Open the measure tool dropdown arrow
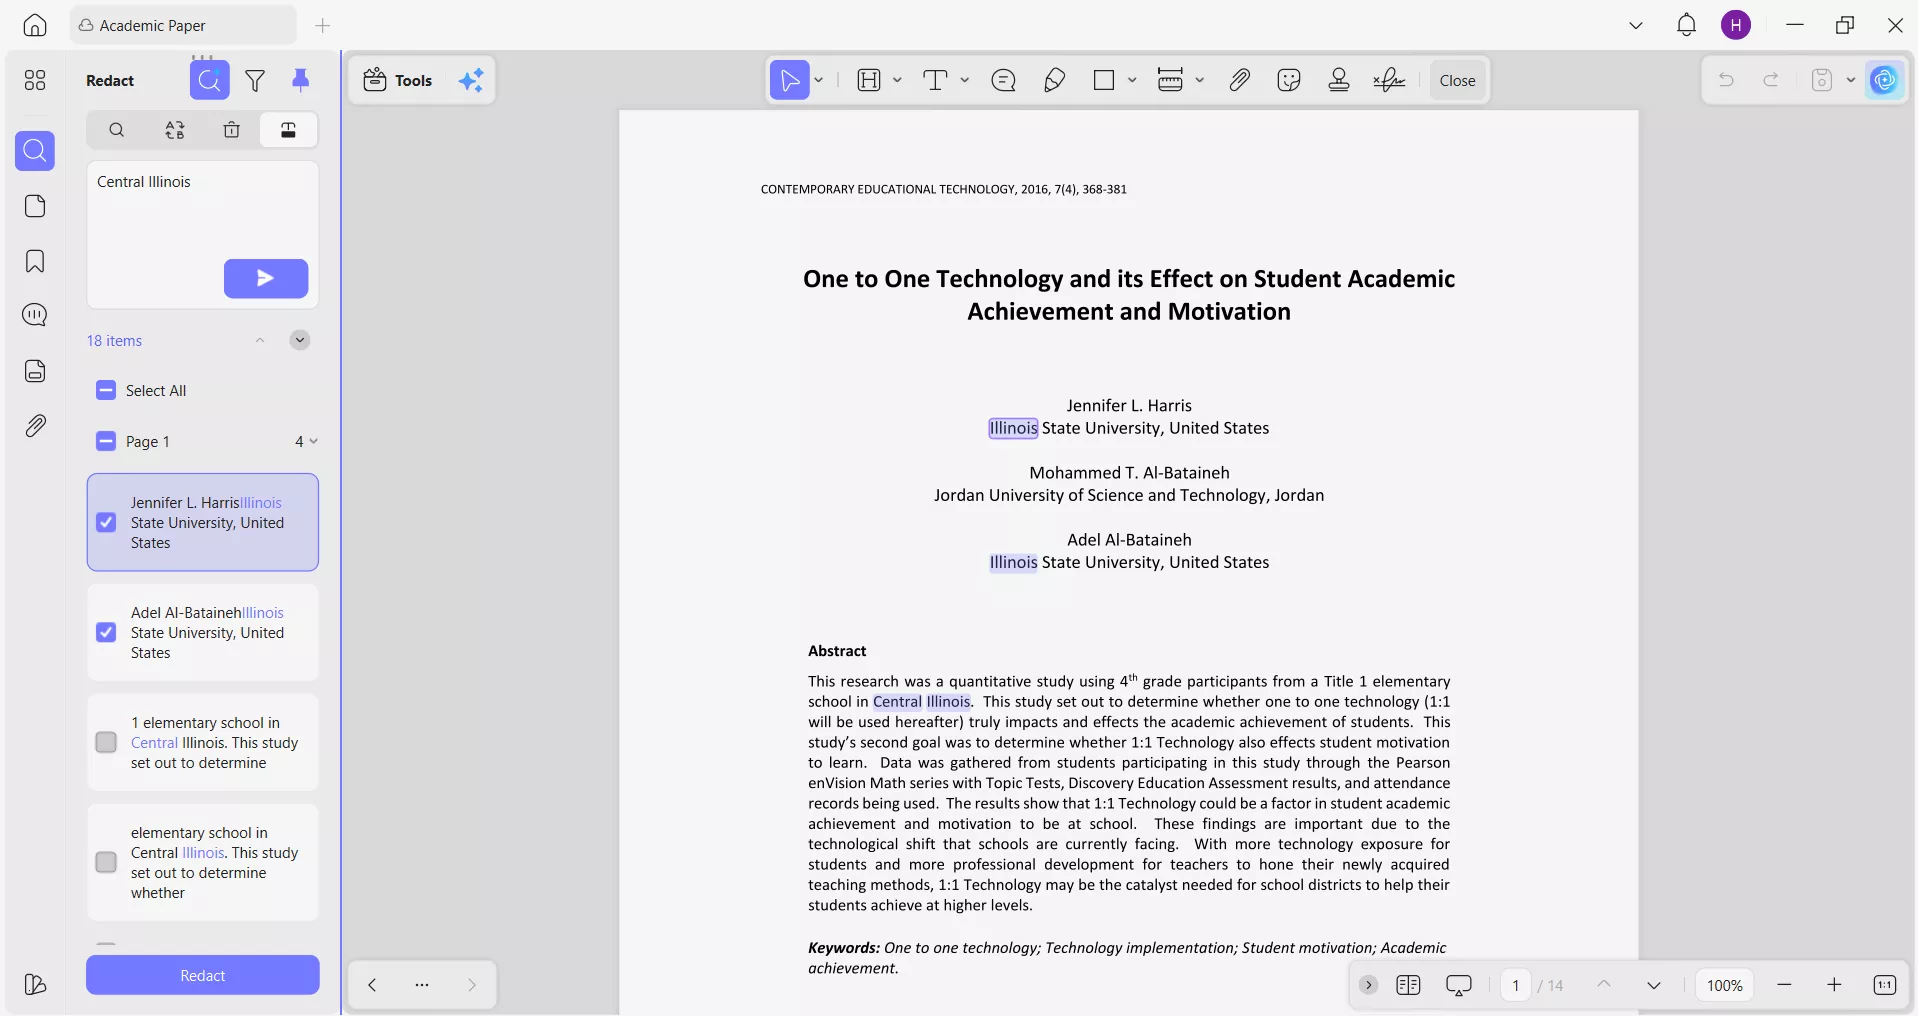1918x1016 pixels. click(1200, 80)
